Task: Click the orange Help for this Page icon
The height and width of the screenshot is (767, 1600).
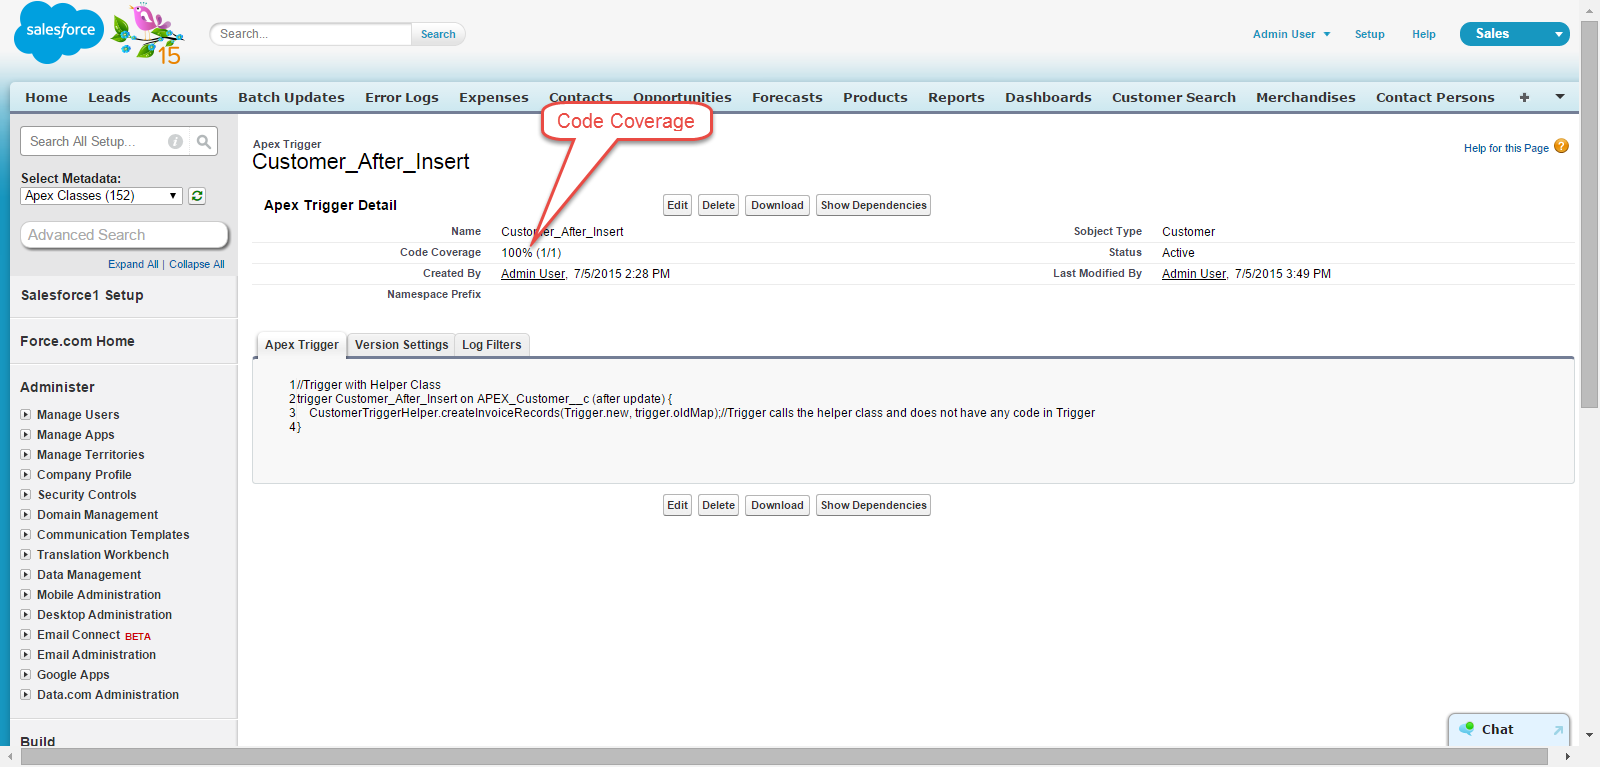Action: coord(1561,147)
